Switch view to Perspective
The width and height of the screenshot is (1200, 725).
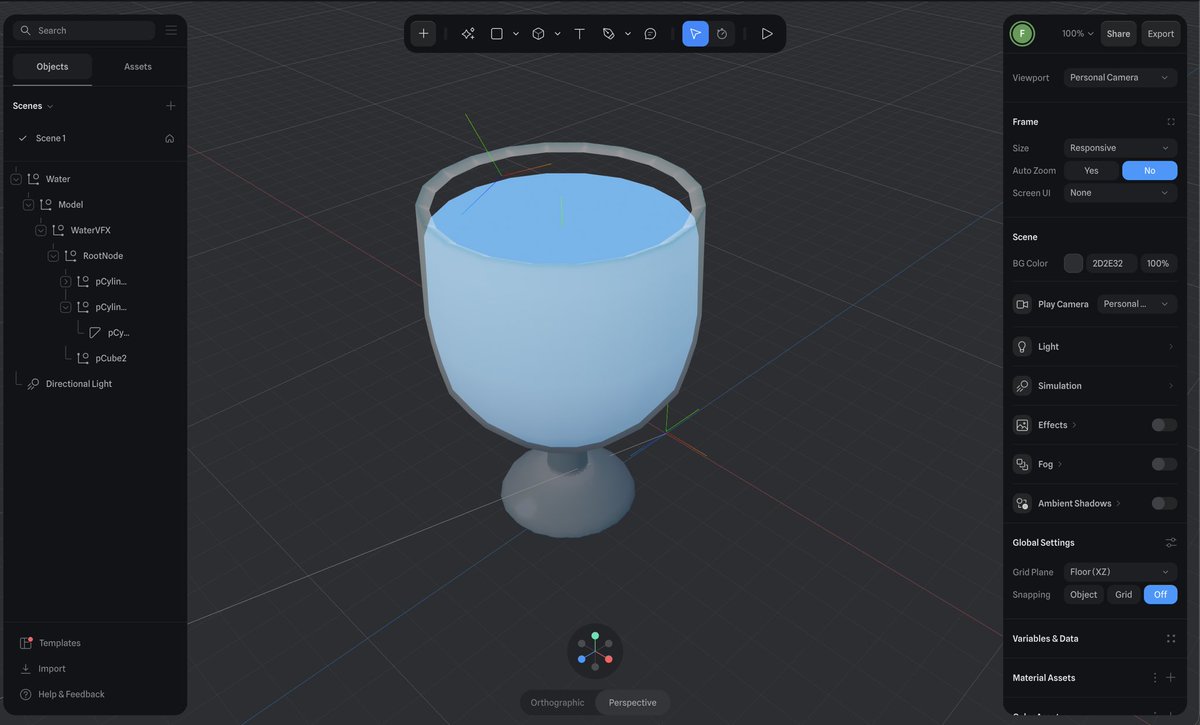click(633, 703)
